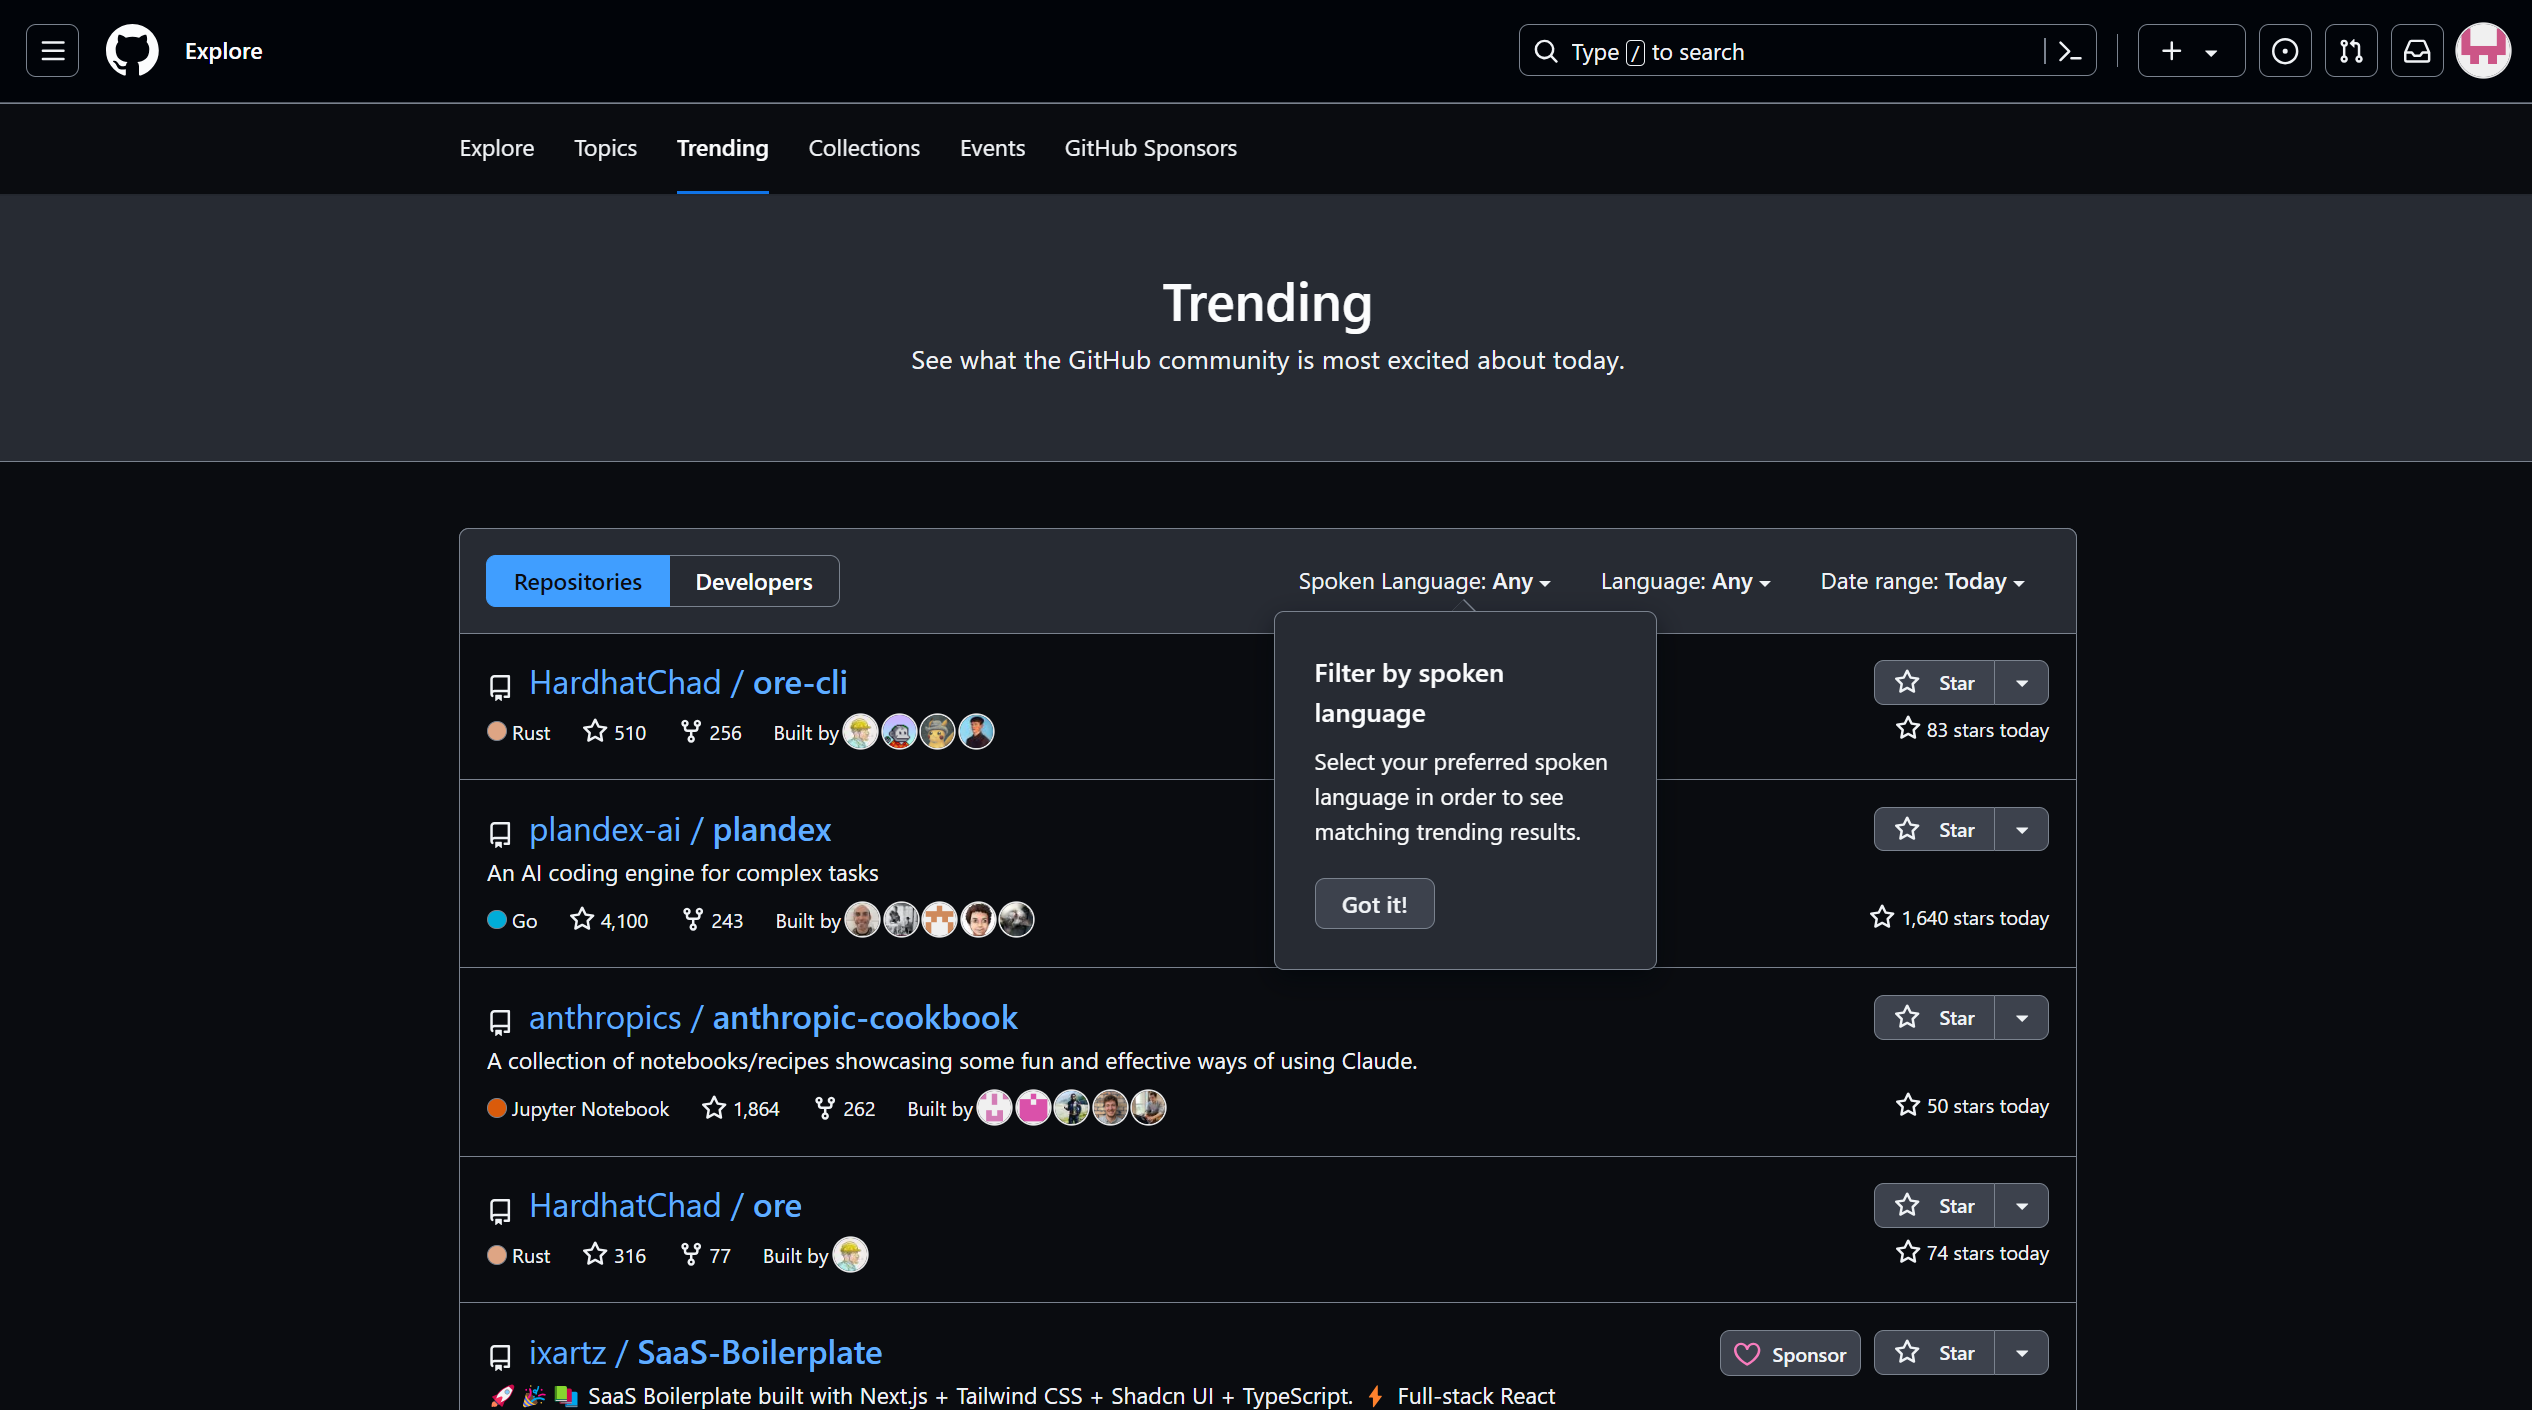This screenshot has width=2532, height=1410.
Task: Go to the Collections tab
Action: tap(864, 148)
